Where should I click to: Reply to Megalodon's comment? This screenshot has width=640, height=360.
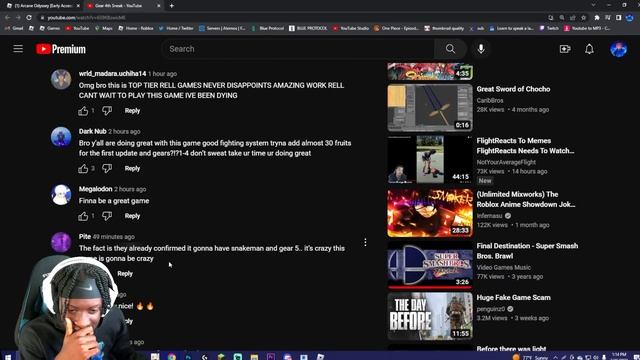pyautogui.click(x=132, y=216)
